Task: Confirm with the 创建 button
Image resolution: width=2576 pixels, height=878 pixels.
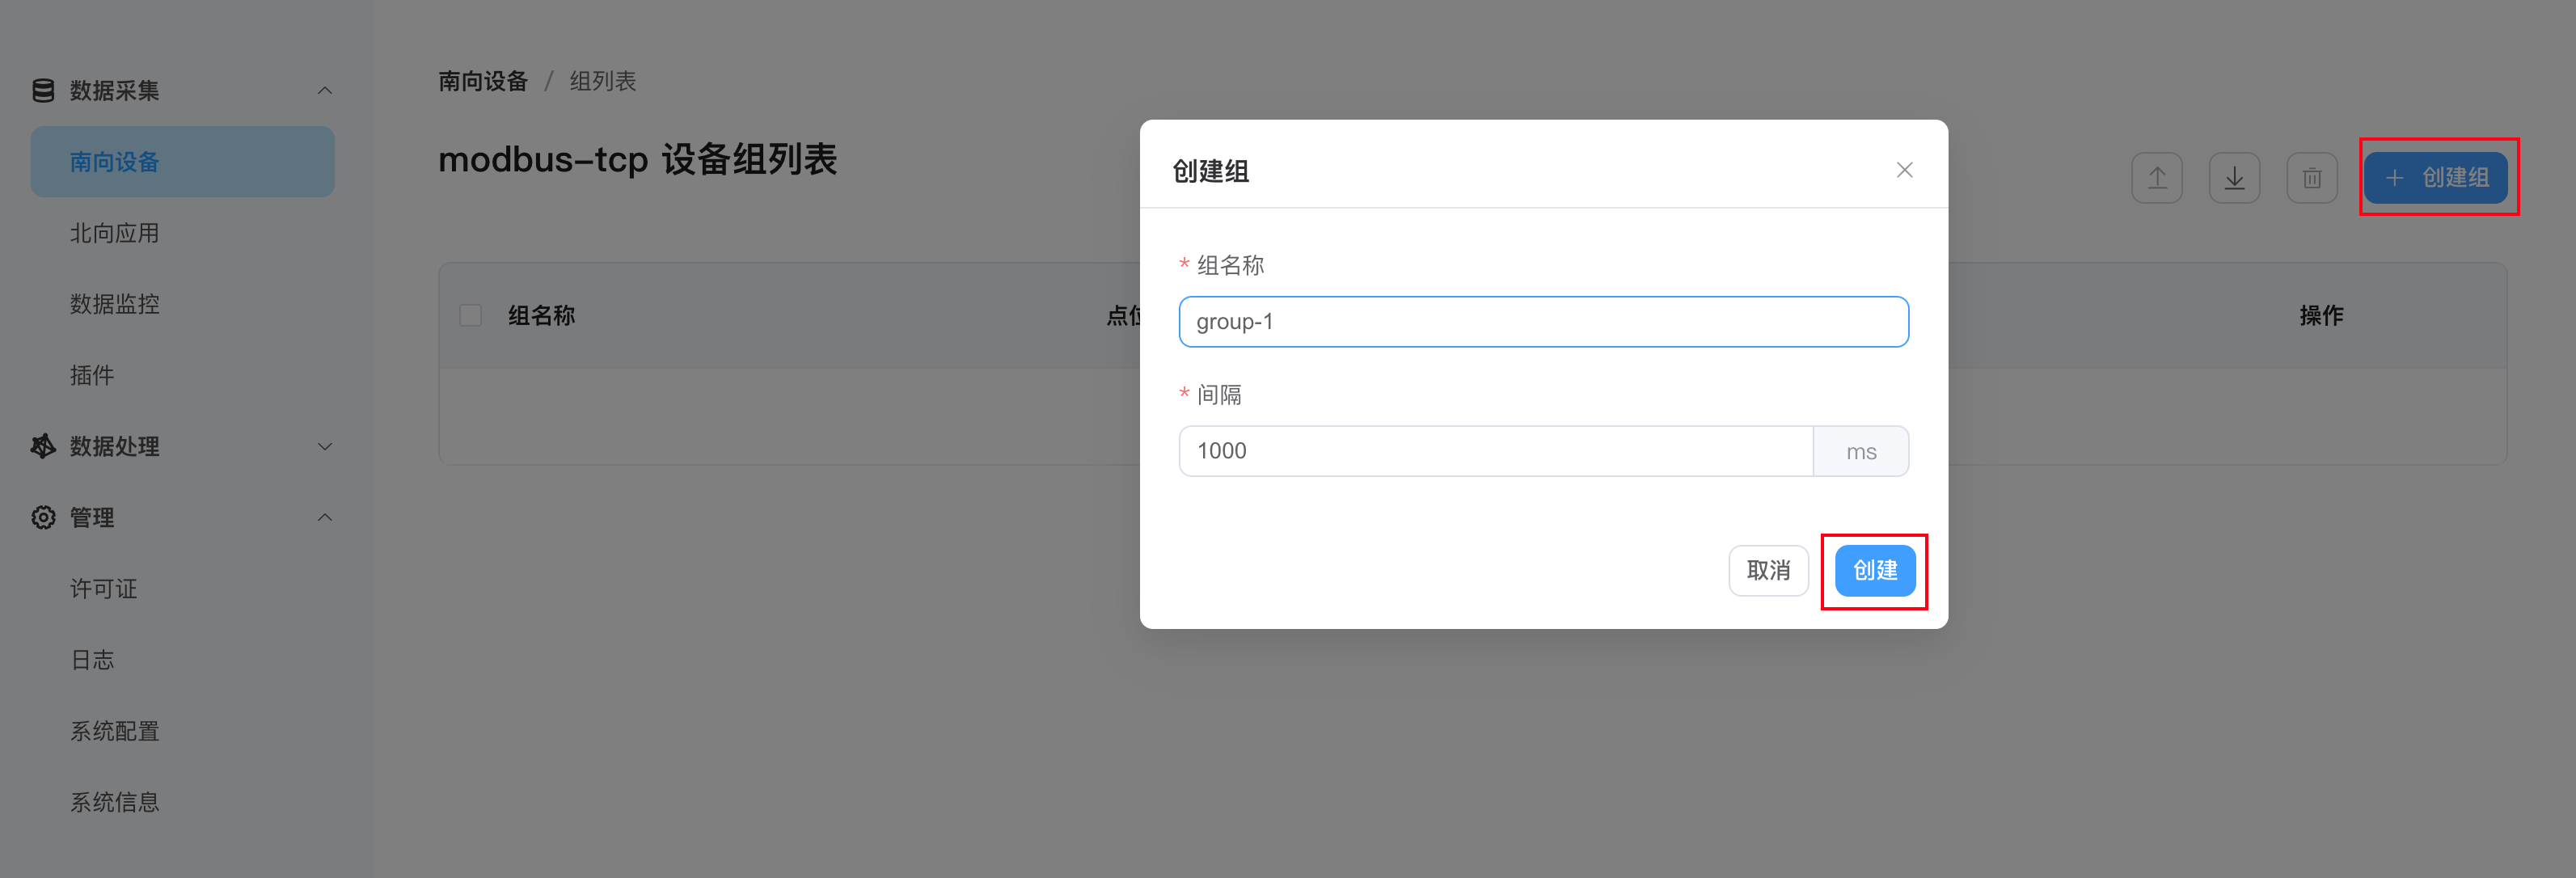Action: [1874, 571]
